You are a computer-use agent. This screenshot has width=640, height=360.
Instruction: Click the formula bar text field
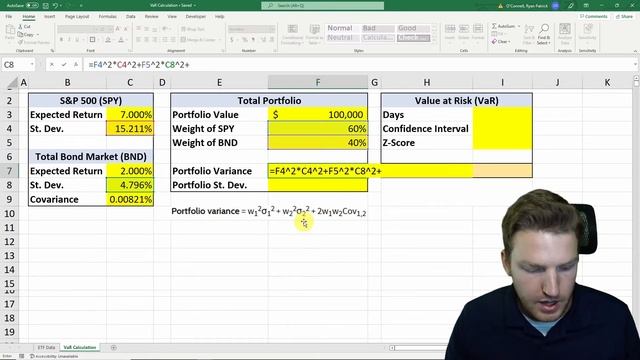click(358, 64)
